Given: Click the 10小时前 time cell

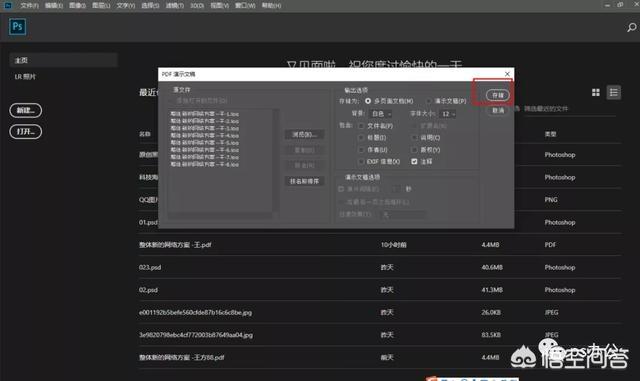Looking at the screenshot, I should (x=393, y=245).
